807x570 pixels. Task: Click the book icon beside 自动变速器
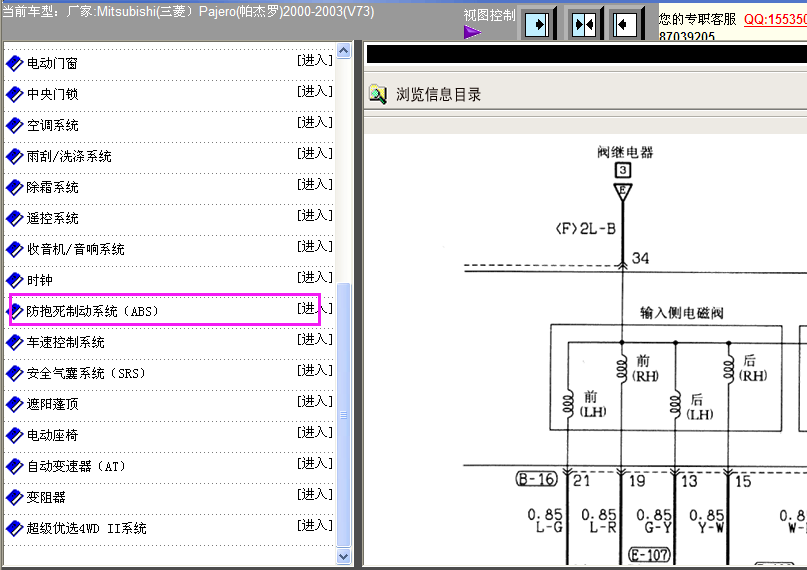point(14,466)
